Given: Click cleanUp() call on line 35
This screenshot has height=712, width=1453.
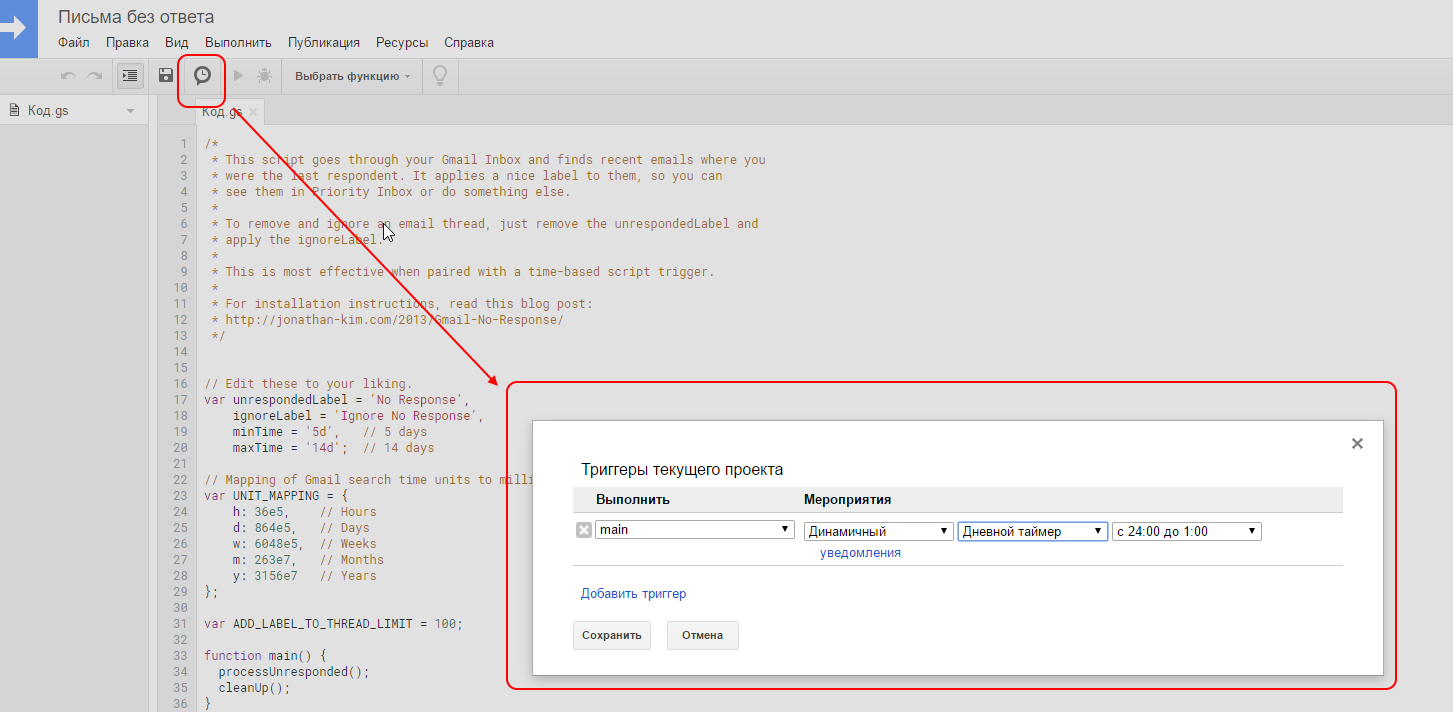Looking at the screenshot, I should [x=254, y=688].
